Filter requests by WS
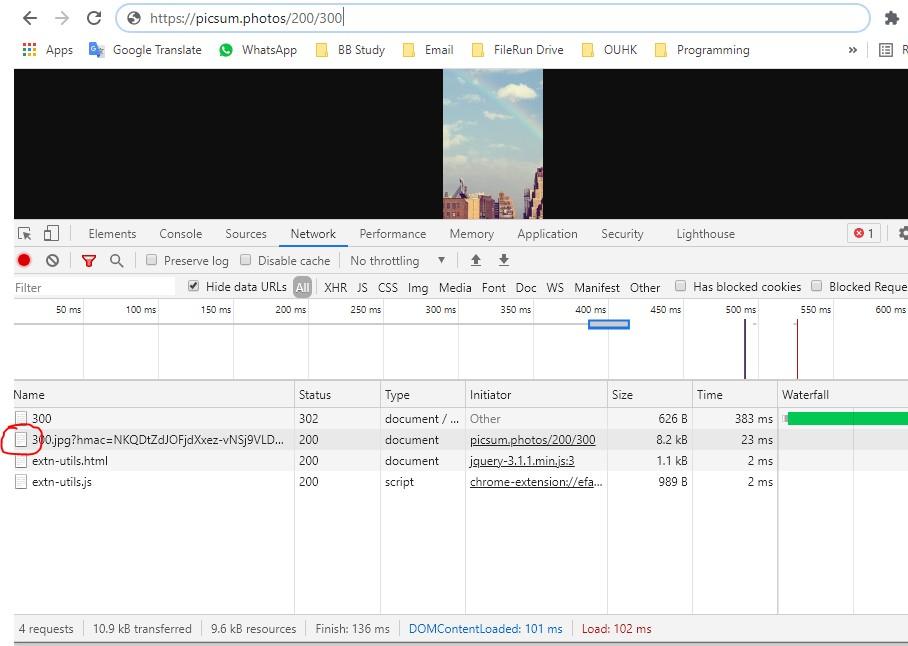 (555, 287)
